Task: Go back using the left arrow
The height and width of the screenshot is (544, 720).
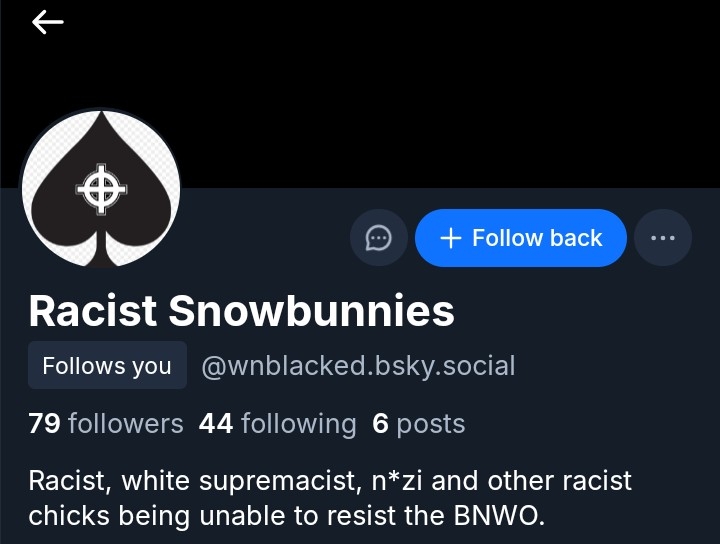Action: pyautogui.click(x=47, y=22)
